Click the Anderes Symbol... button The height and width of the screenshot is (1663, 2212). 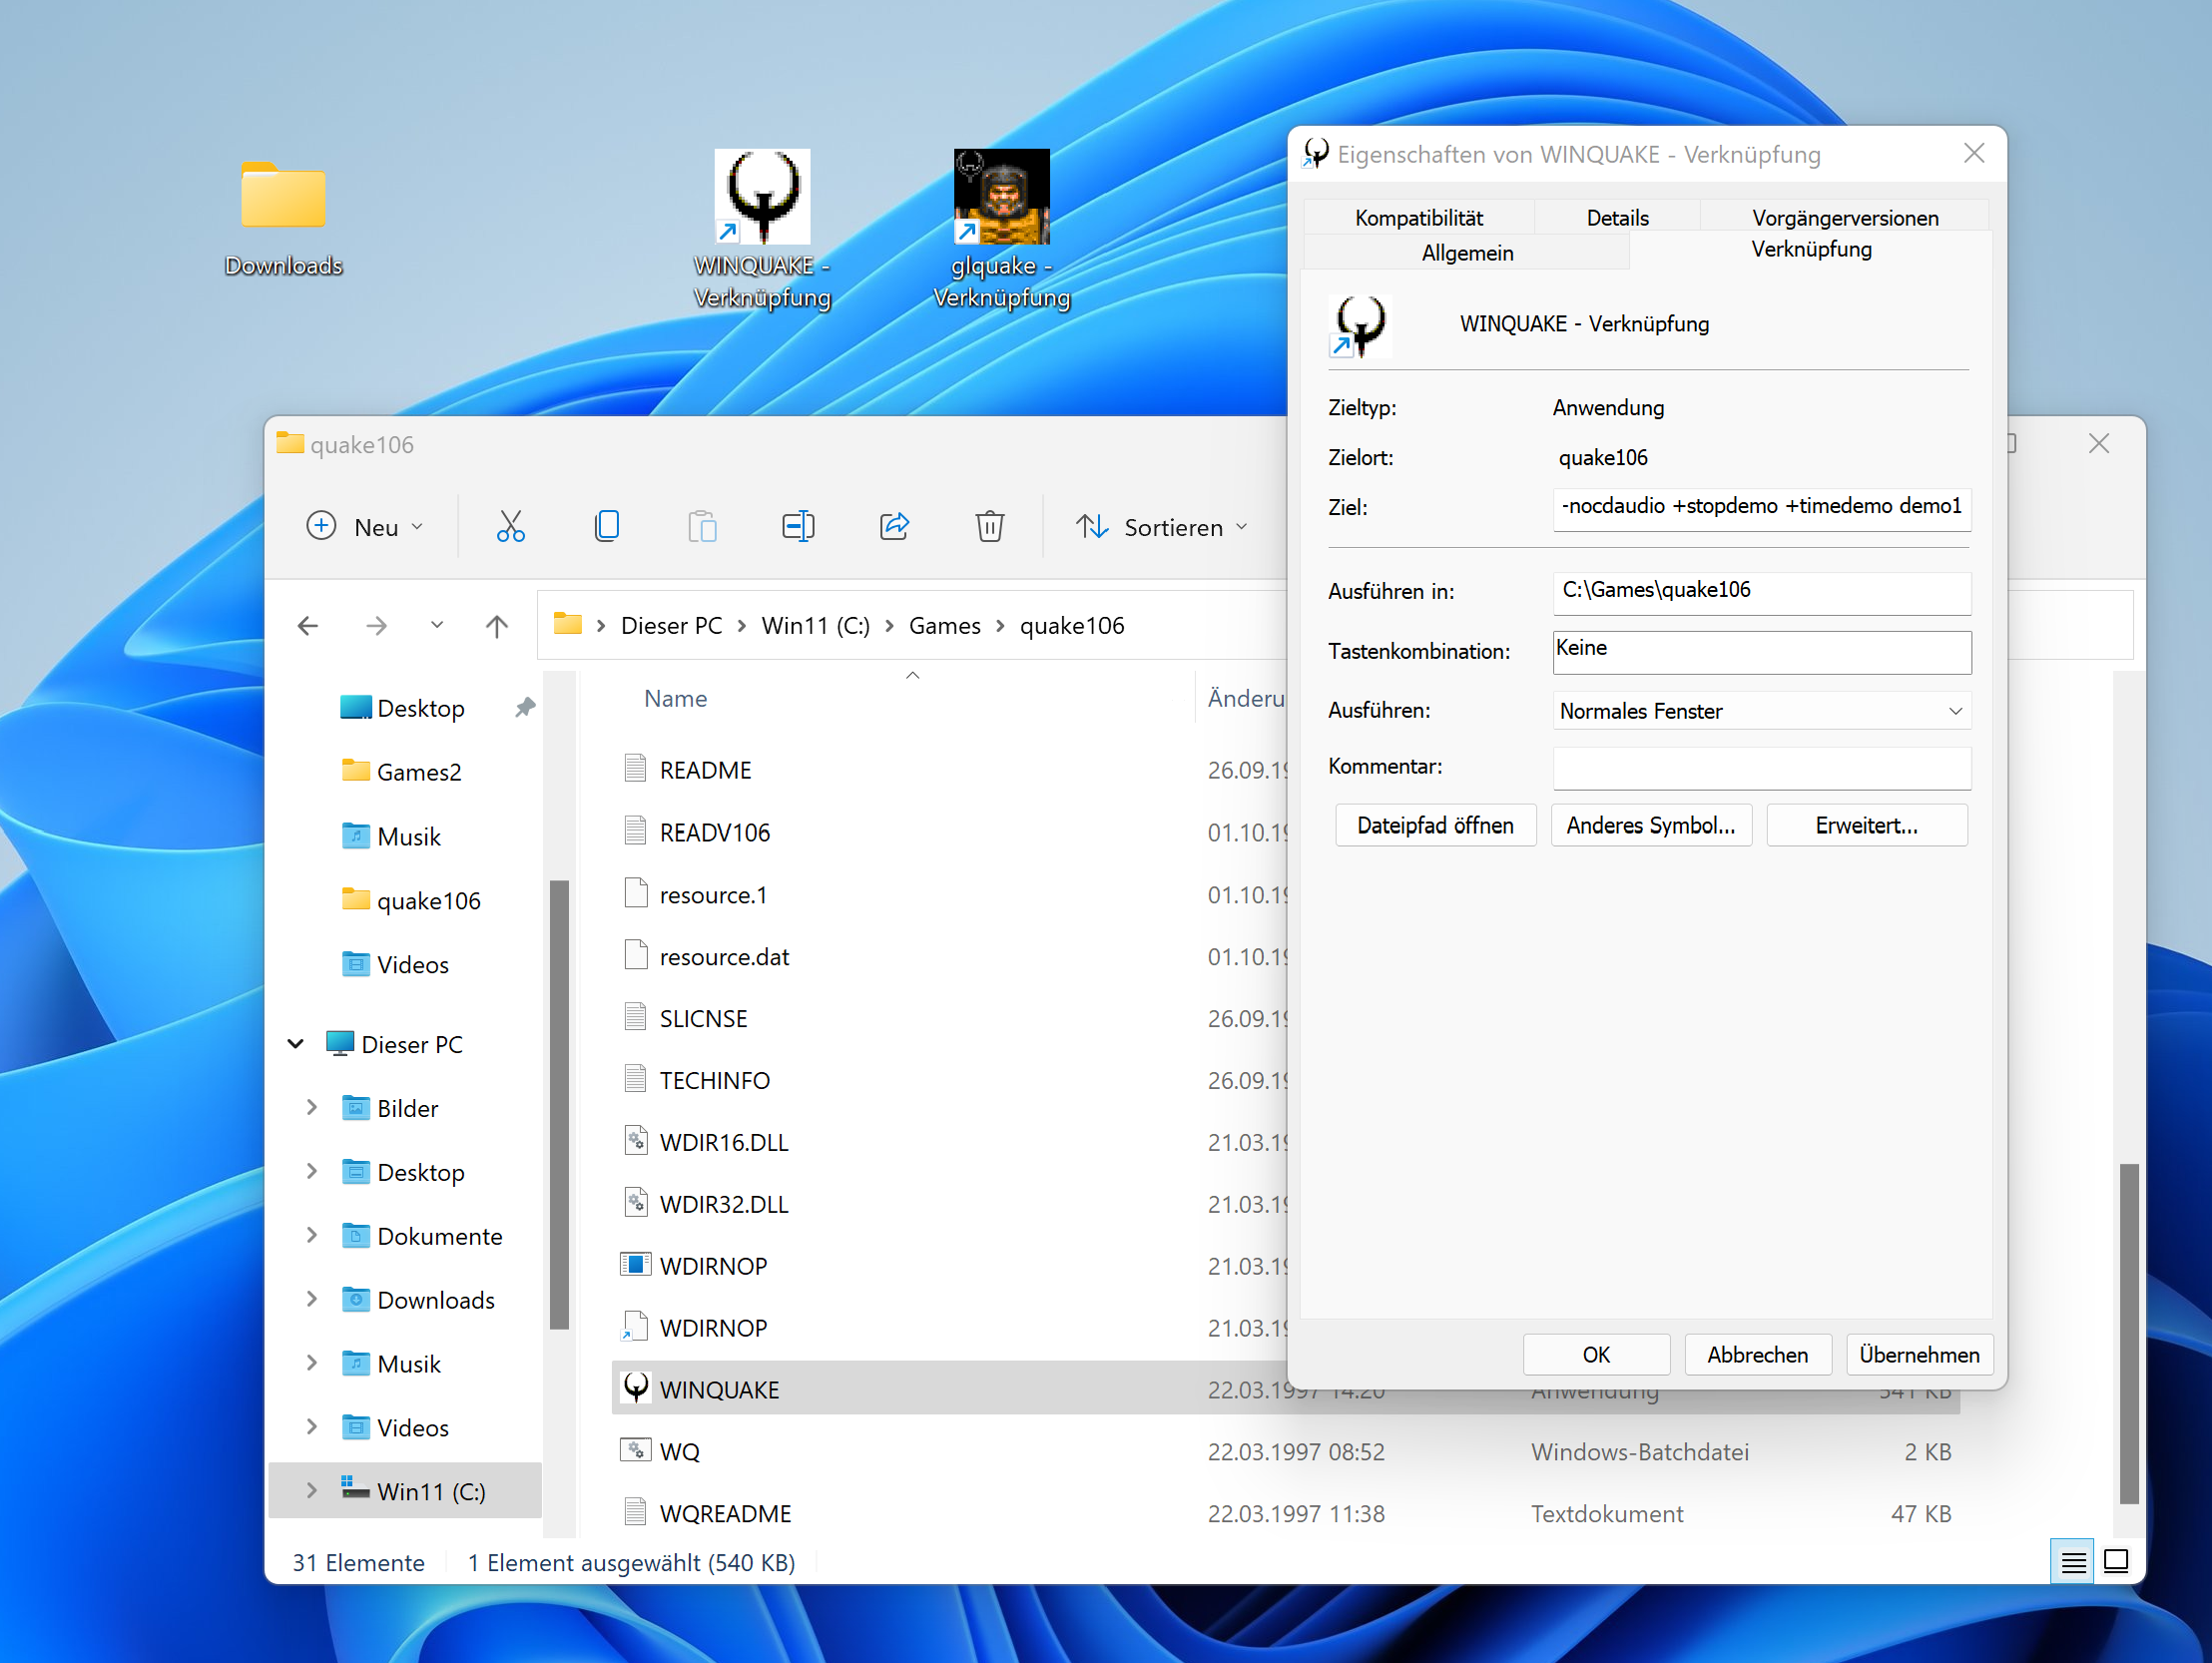tap(1650, 825)
